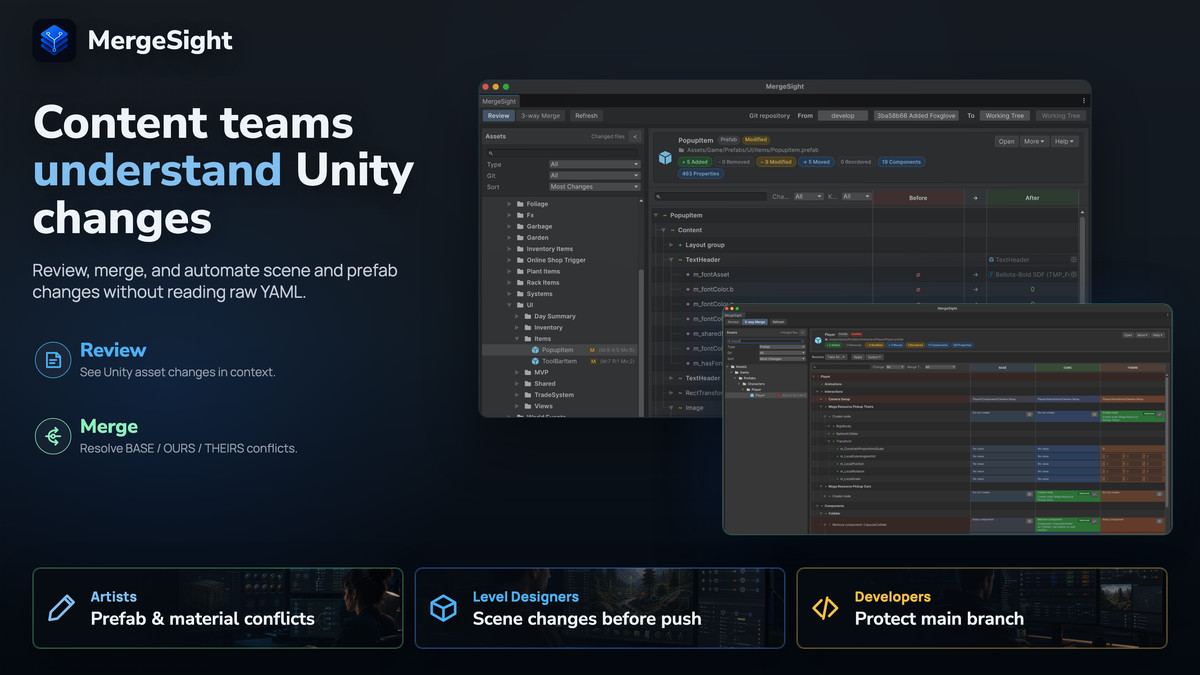
Task: Click the large PopupItem prefab cube icon
Action: click(x=665, y=158)
